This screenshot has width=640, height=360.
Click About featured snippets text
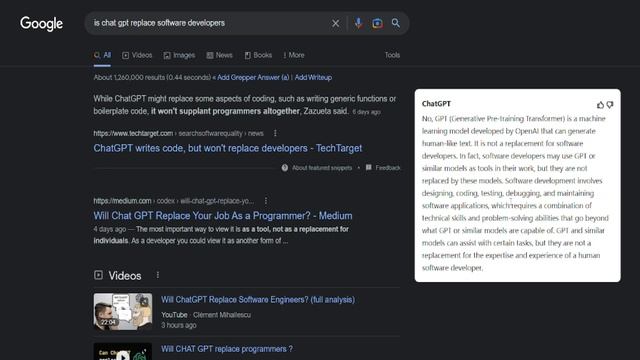[322, 168]
